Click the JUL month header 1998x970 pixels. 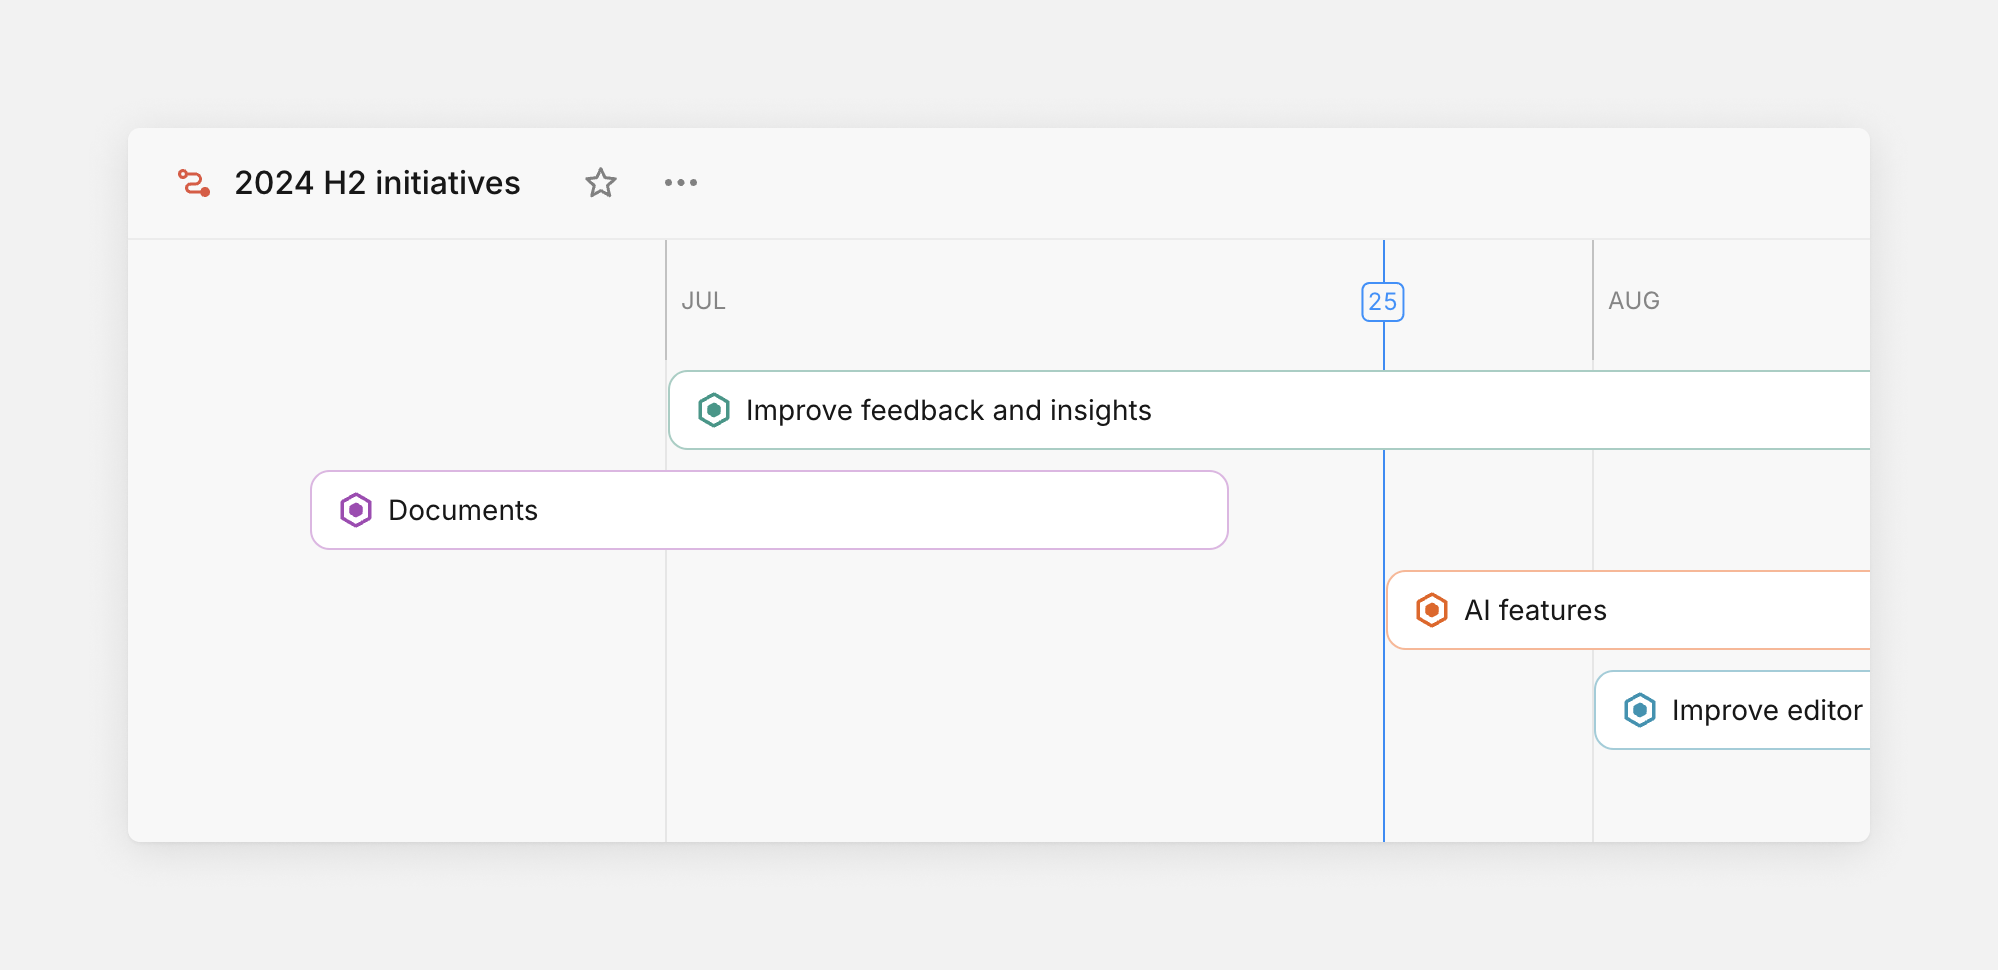coord(703,300)
